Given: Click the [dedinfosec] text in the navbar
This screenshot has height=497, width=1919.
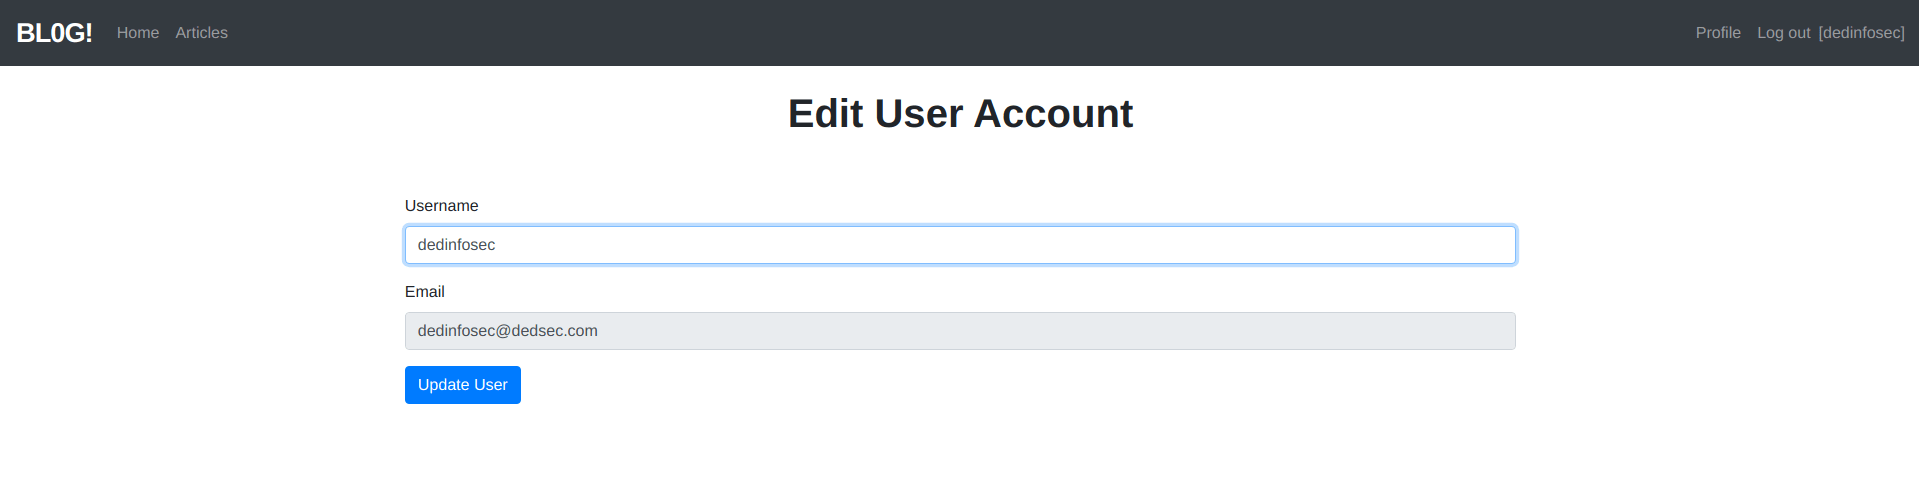Looking at the screenshot, I should coord(1862,33).
